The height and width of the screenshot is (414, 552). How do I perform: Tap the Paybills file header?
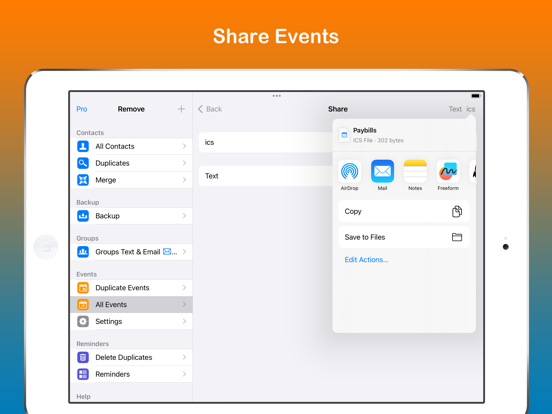404,135
